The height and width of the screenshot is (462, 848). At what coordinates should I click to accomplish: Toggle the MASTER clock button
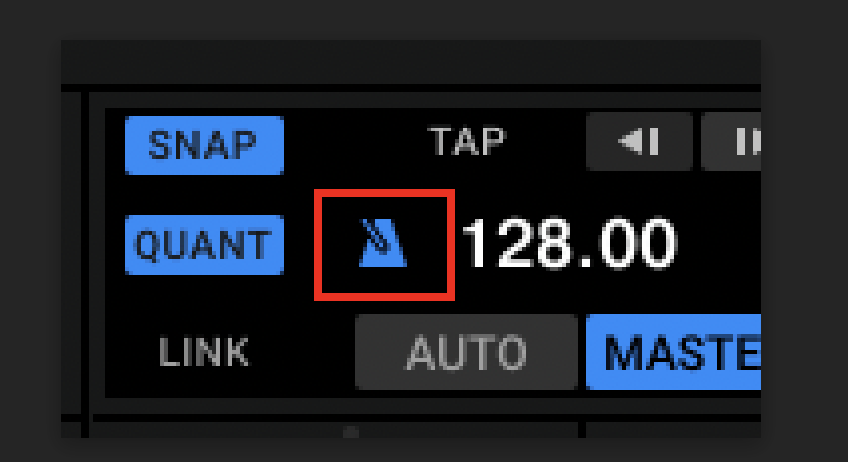click(674, 352)
